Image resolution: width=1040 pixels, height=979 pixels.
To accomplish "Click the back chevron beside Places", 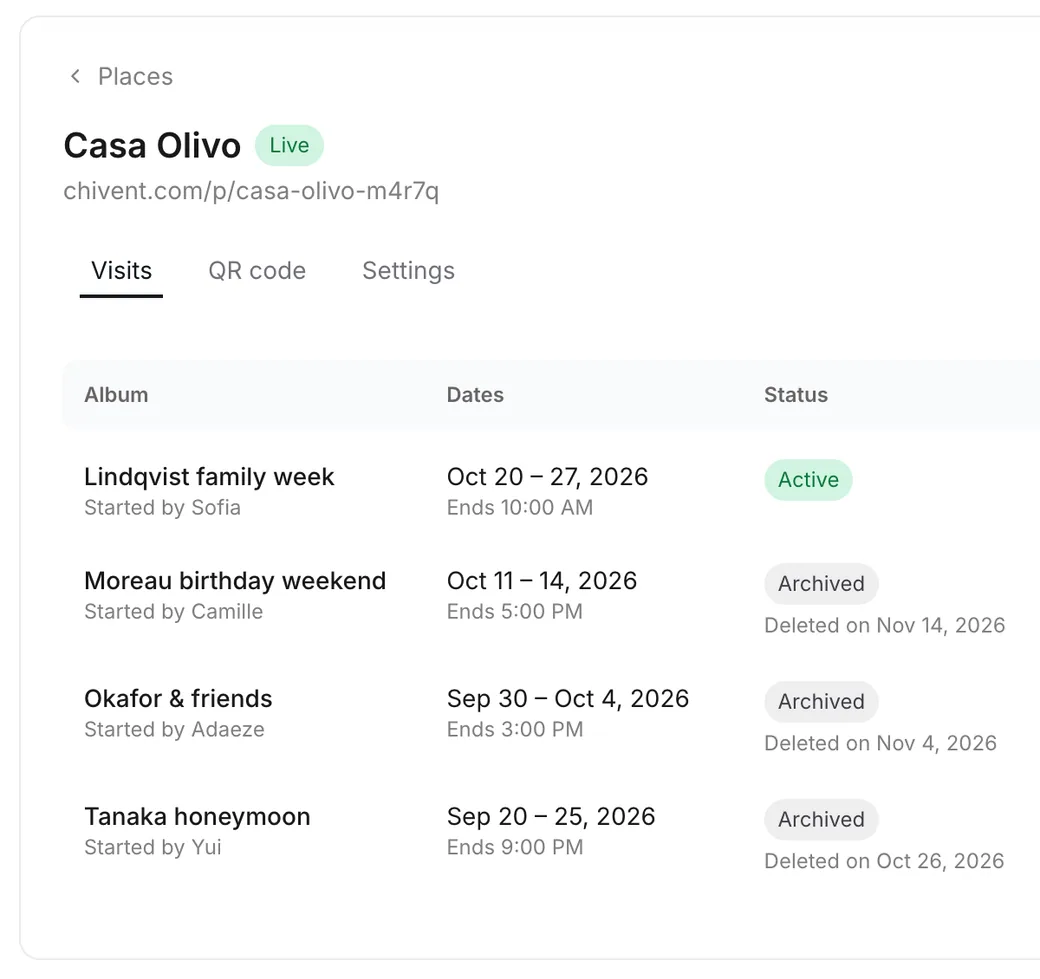I will click(76, 76).
